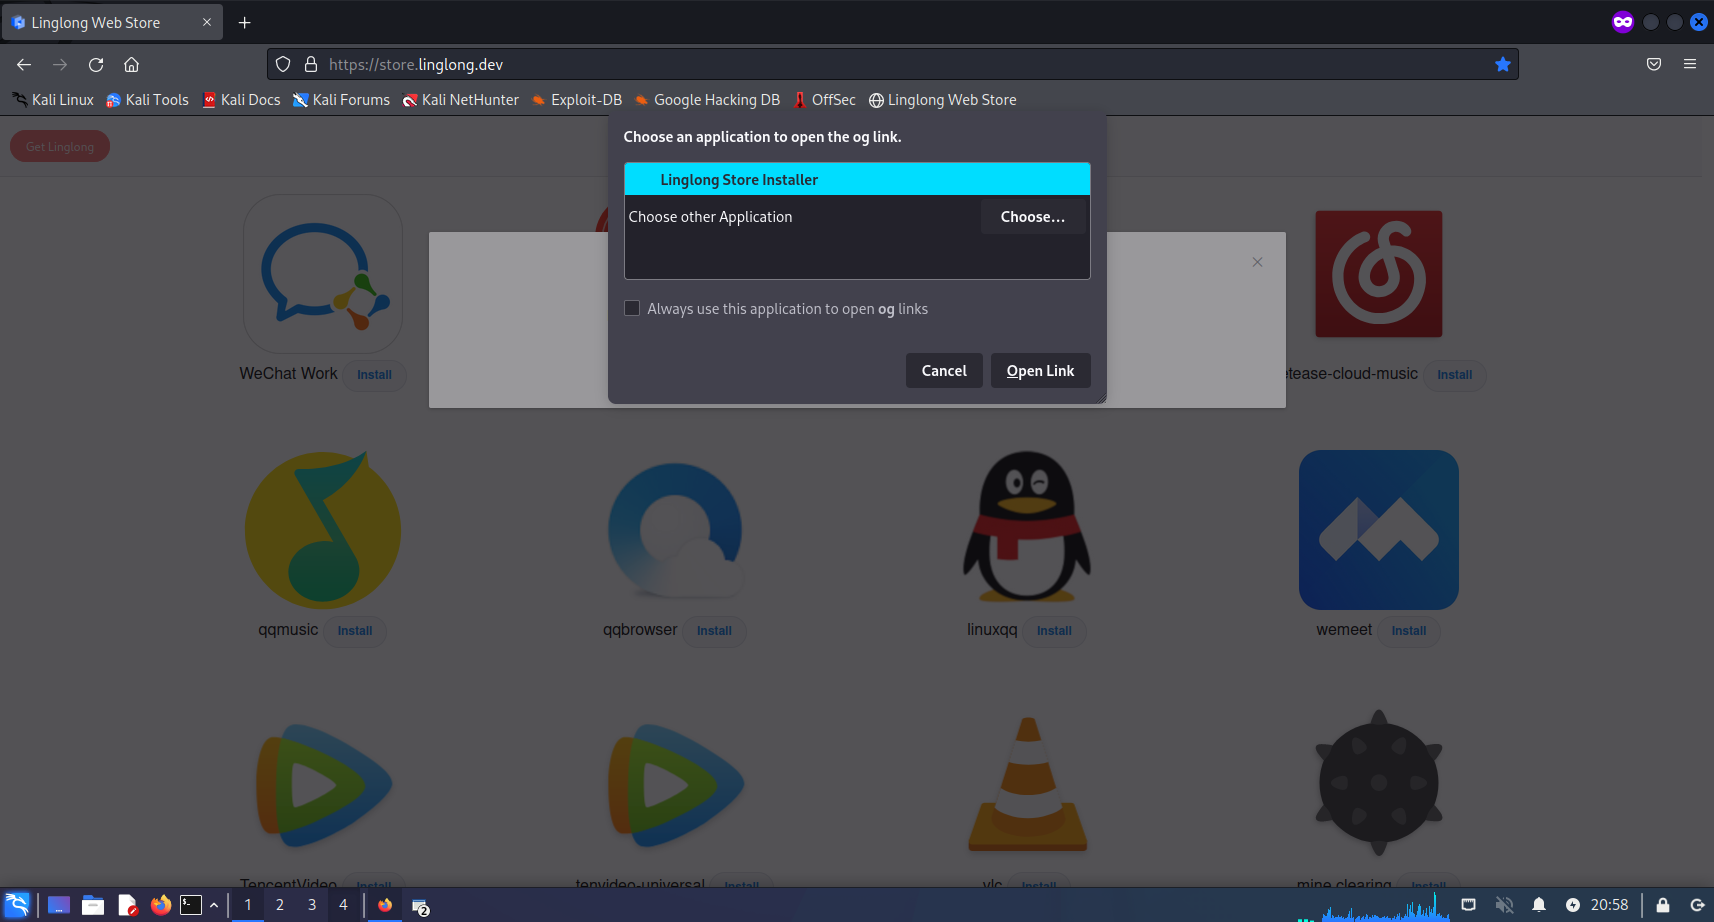Open the Kali Docs bookmark
This screenshot has height=922, width=1714.
point(241,100)
